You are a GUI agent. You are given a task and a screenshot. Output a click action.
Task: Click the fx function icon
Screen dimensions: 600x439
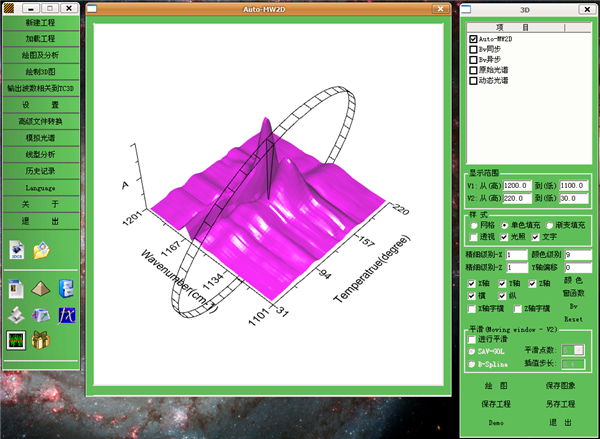67,316
